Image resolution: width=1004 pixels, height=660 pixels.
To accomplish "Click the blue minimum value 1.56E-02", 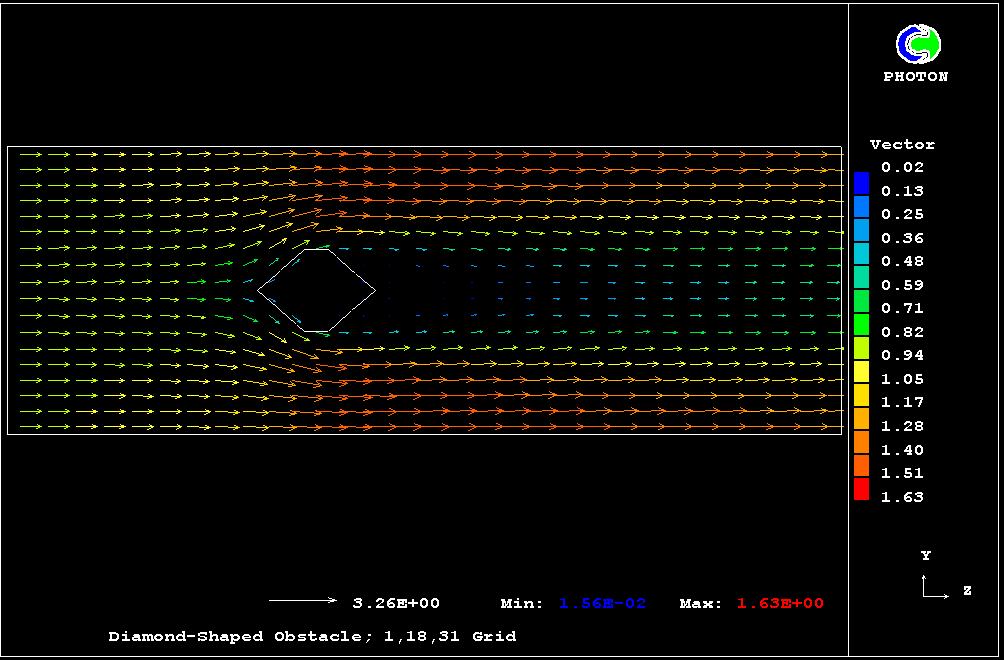I will click(602, 603).
